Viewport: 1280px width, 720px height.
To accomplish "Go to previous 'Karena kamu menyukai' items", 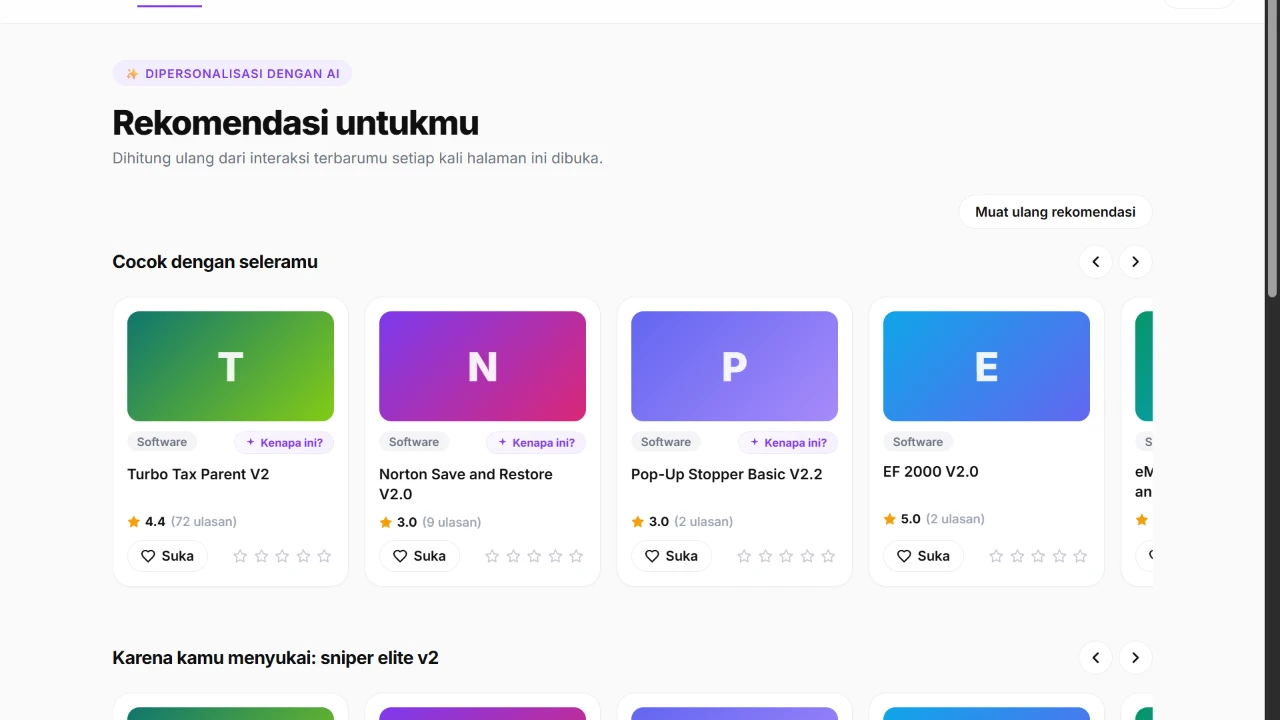I will (x=1096, y=658).
